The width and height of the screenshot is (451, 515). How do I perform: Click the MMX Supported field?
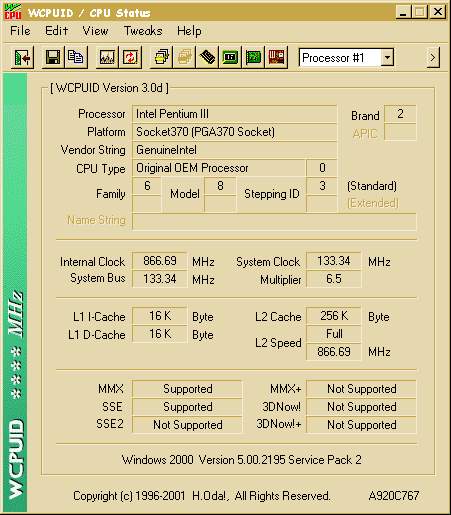[x=187, y=389]
